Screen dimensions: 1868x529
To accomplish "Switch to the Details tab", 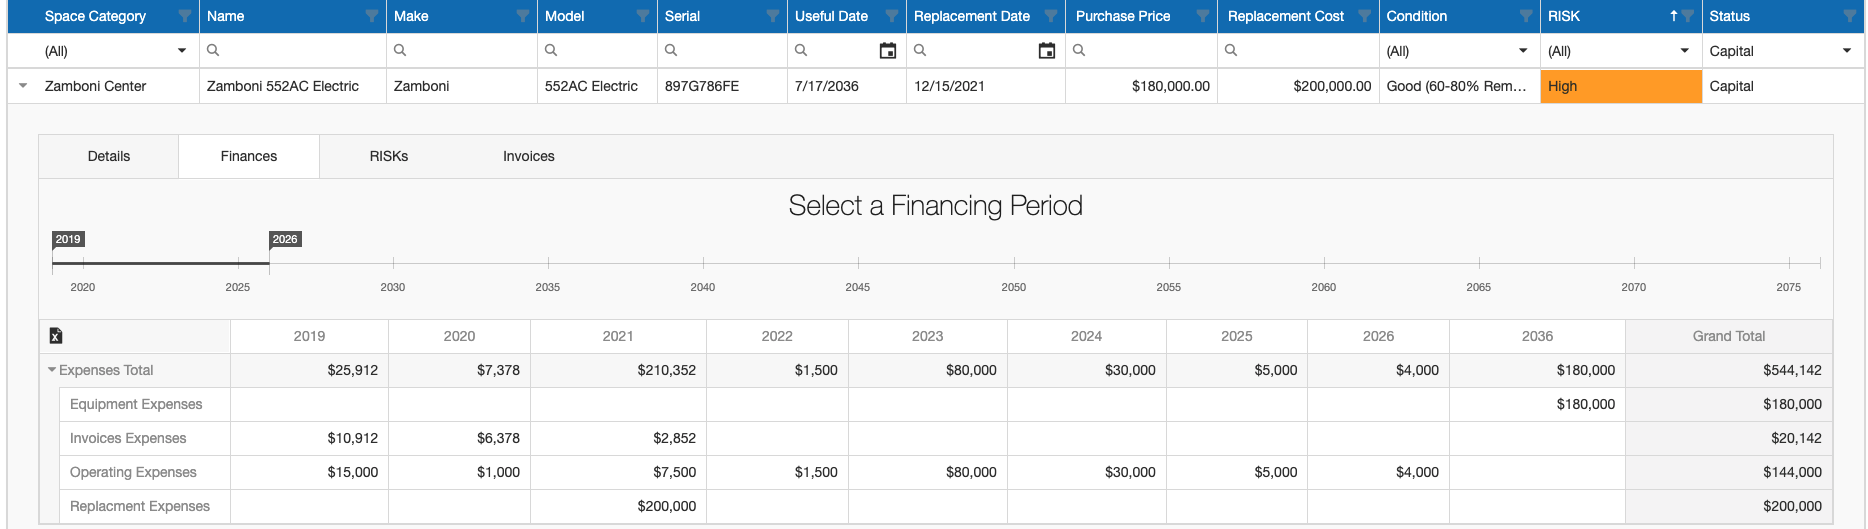I will coord(109,156).
